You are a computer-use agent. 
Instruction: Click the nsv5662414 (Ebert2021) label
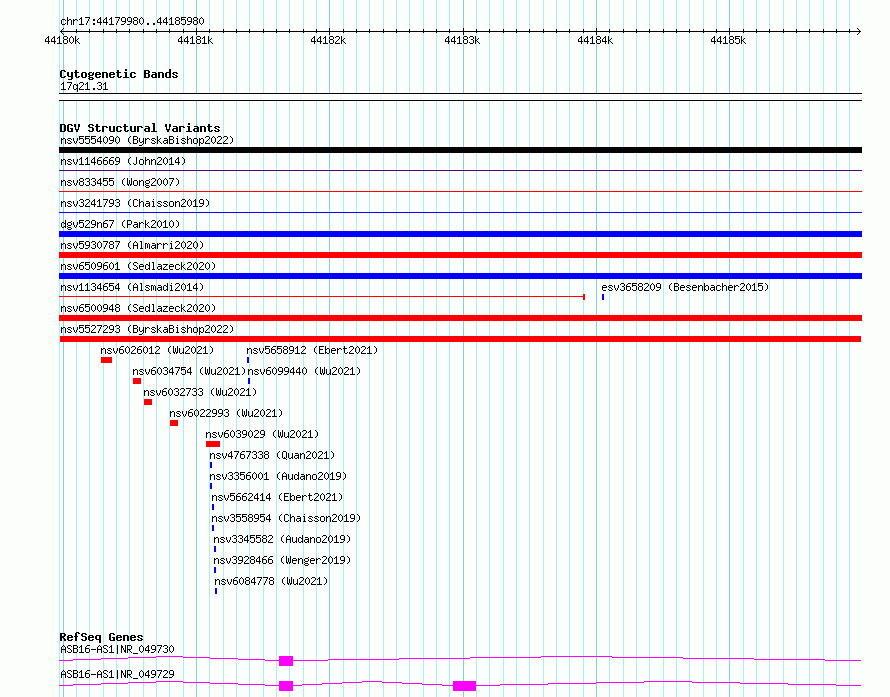coord(277,497)
